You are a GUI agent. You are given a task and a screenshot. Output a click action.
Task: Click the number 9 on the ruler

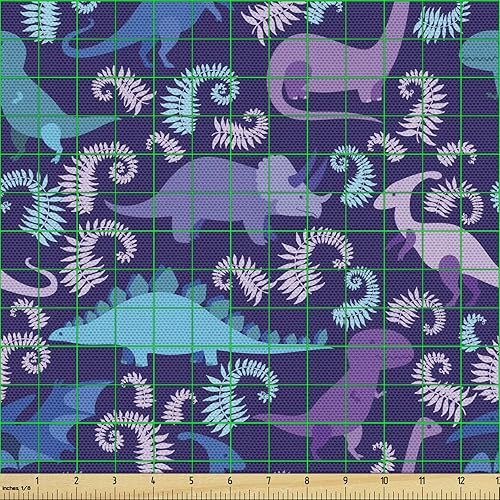[x=345, y=481]
